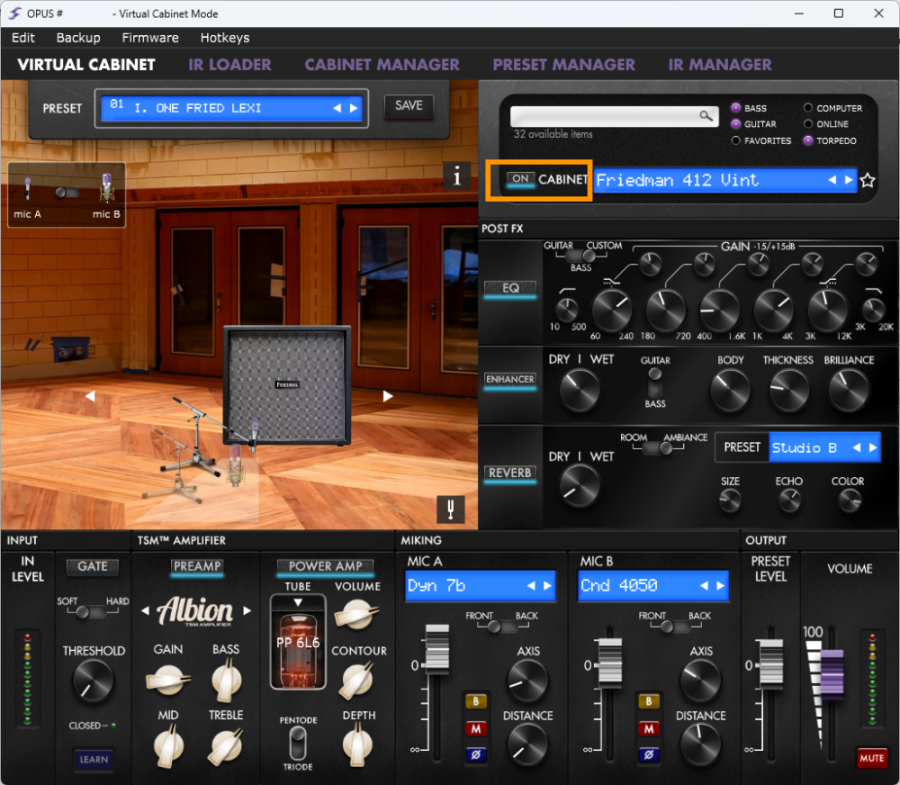Click the preamp TREBLE knob
This screenshot has width=900, height=785.
(226, 746)
